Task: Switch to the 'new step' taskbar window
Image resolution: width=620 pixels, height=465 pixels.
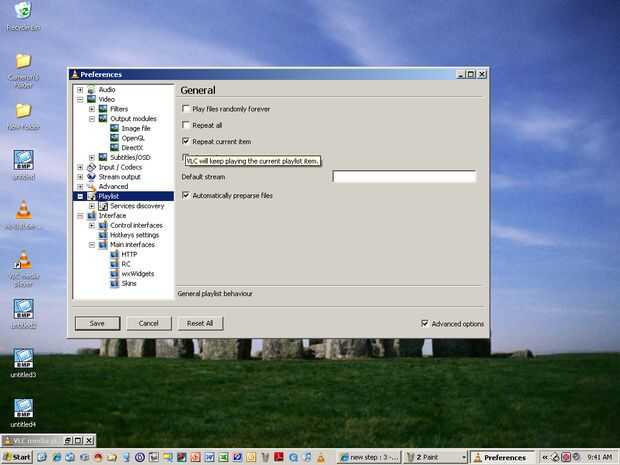Action: pos(369,457)
